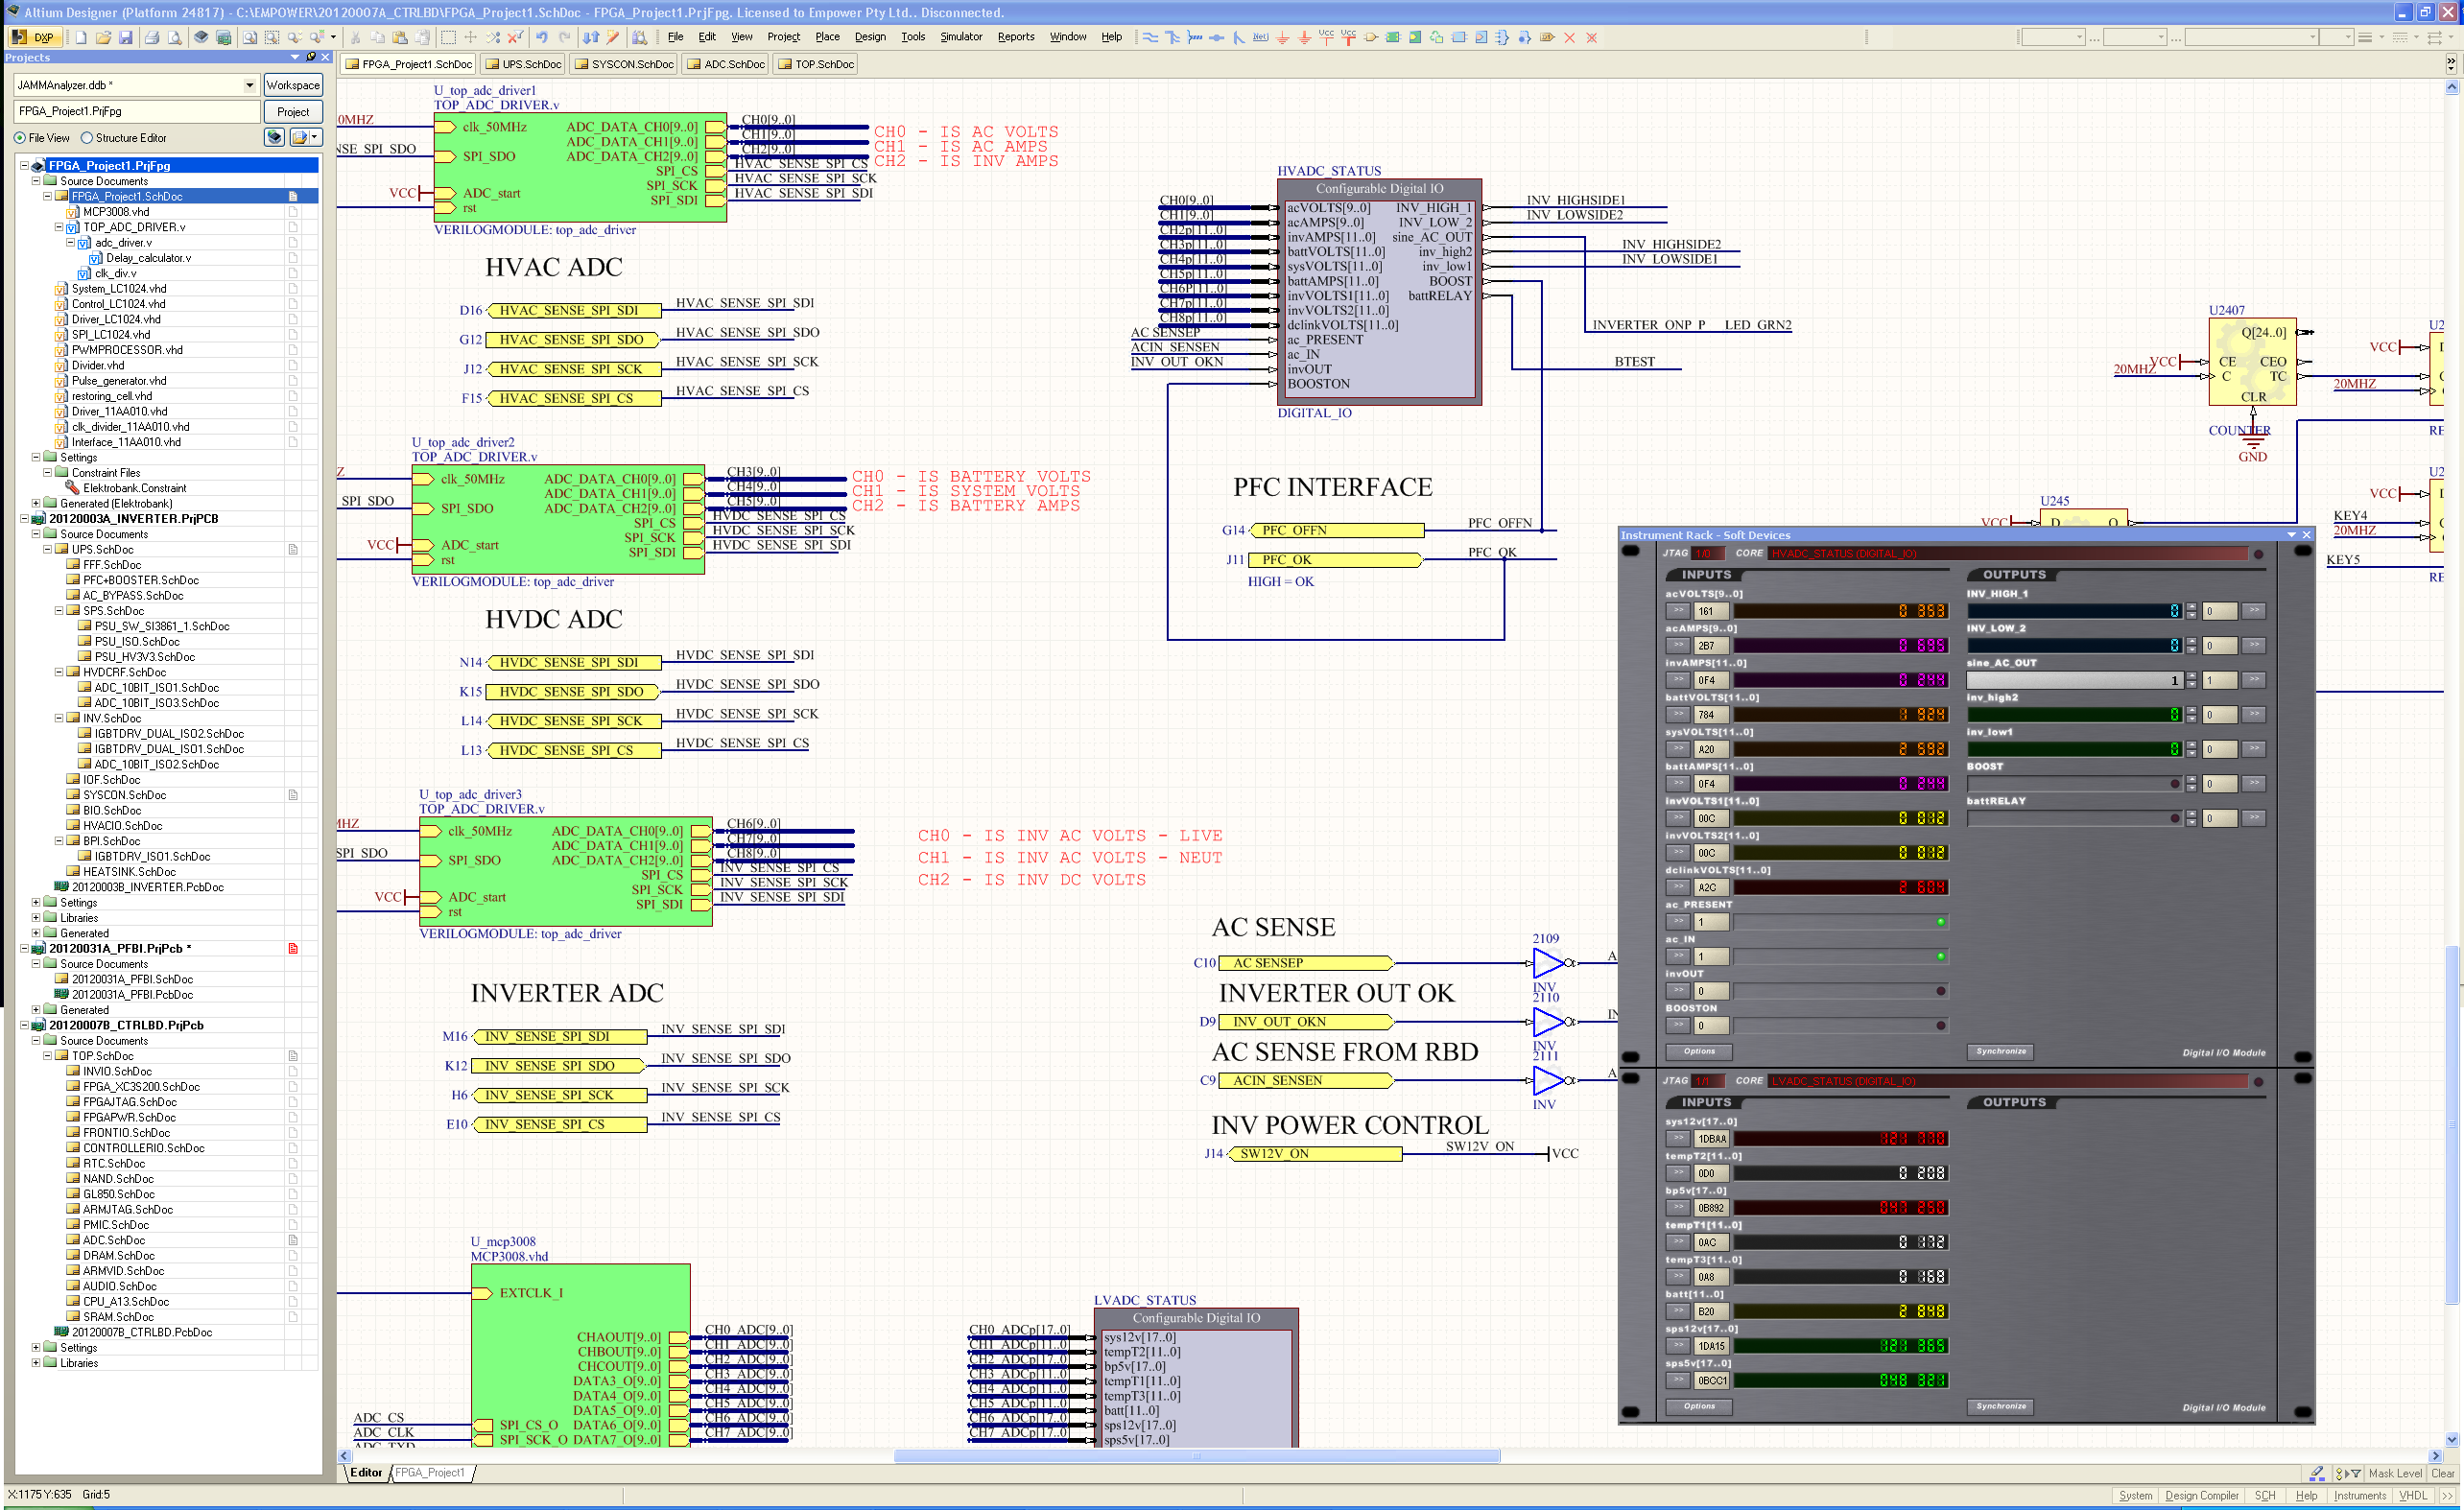Viewport: 2464px width, 1510px height.
Task: Collapse the 20120003A_INVERTER.PrjPCB project node
Action: click(x=25, y=519)
